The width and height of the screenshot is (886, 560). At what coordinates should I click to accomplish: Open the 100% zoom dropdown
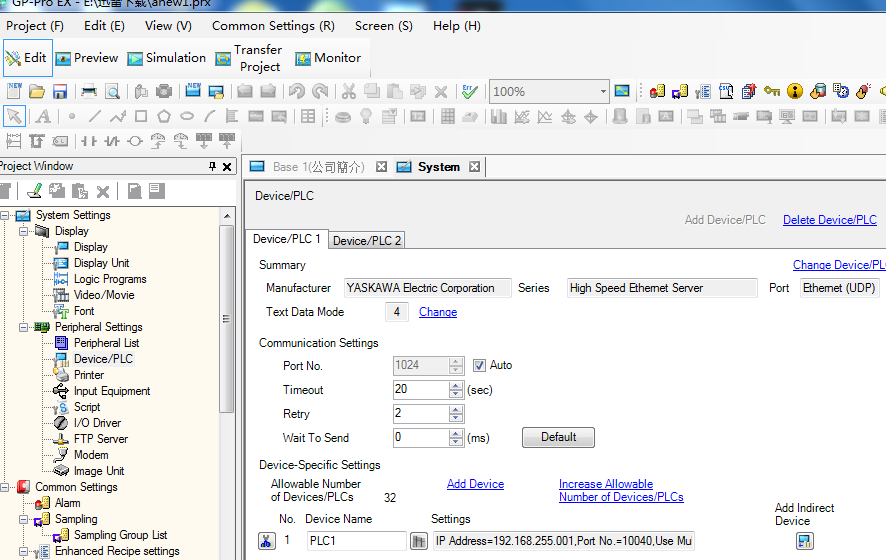[x=603, y=92]
